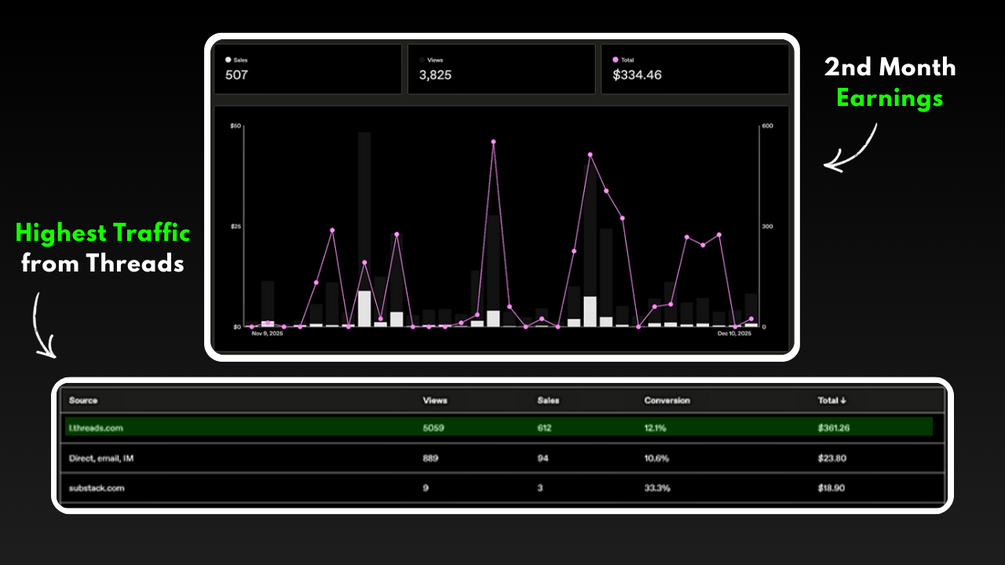Viewport: 1005px width, 565px height.
Task: Open the substack.com source row
Action: 502,488
